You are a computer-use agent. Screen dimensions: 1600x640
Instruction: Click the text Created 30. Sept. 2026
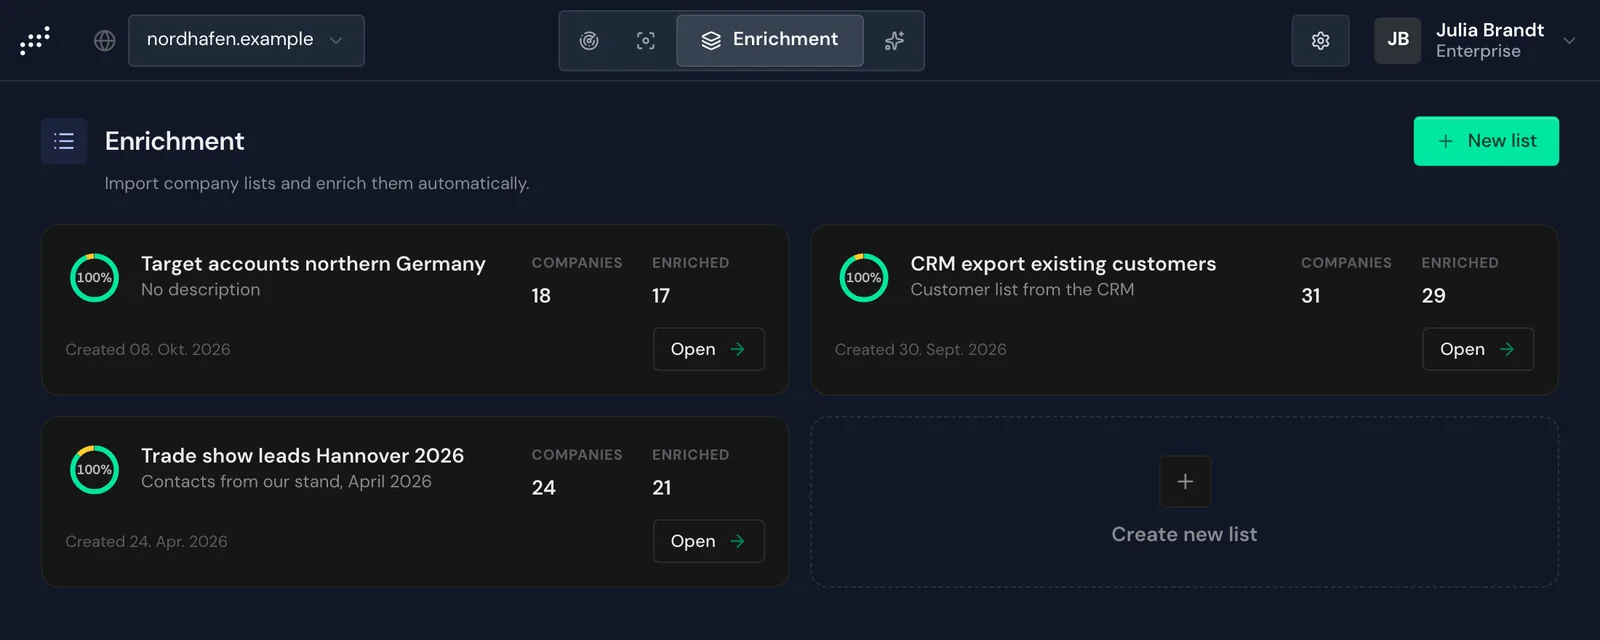(x=921, y=349)
